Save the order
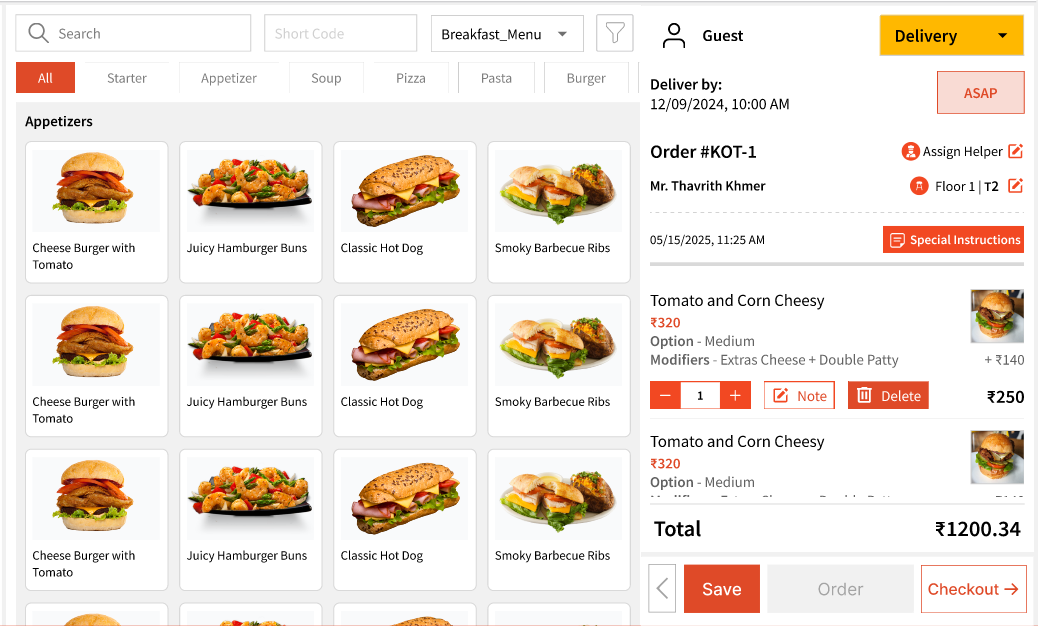1038x626 pixels. point(722,589)
